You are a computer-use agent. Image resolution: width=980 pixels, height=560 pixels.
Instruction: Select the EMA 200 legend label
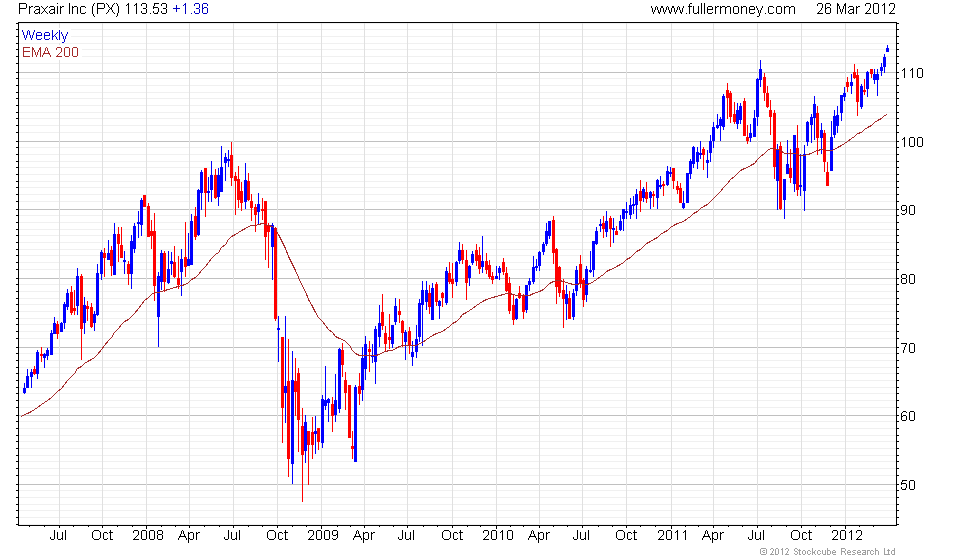[x=50, y=52]
